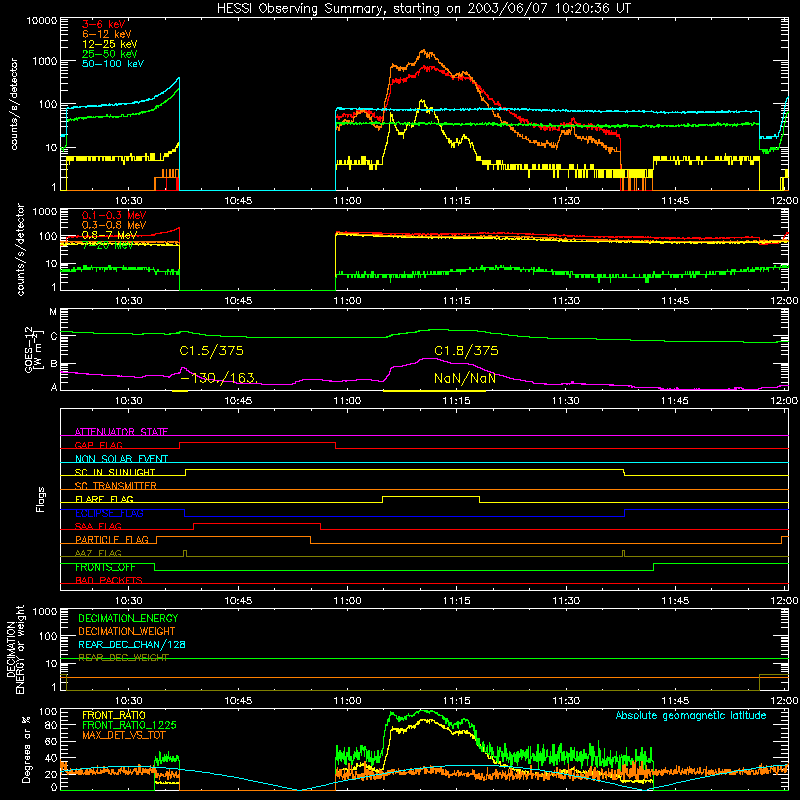Select the vertical Flags axis label
Screen dimensions: 800x800
[41, 499]
